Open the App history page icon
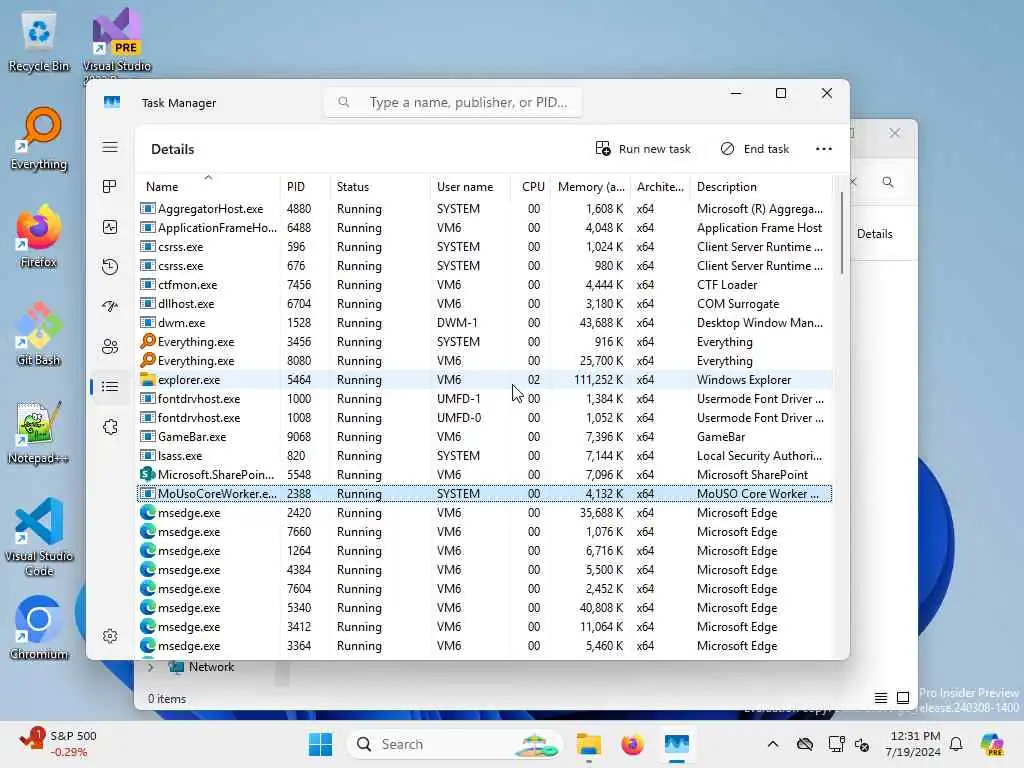Viewport: 1024px width, 768px height. click(x=110, y=266)
